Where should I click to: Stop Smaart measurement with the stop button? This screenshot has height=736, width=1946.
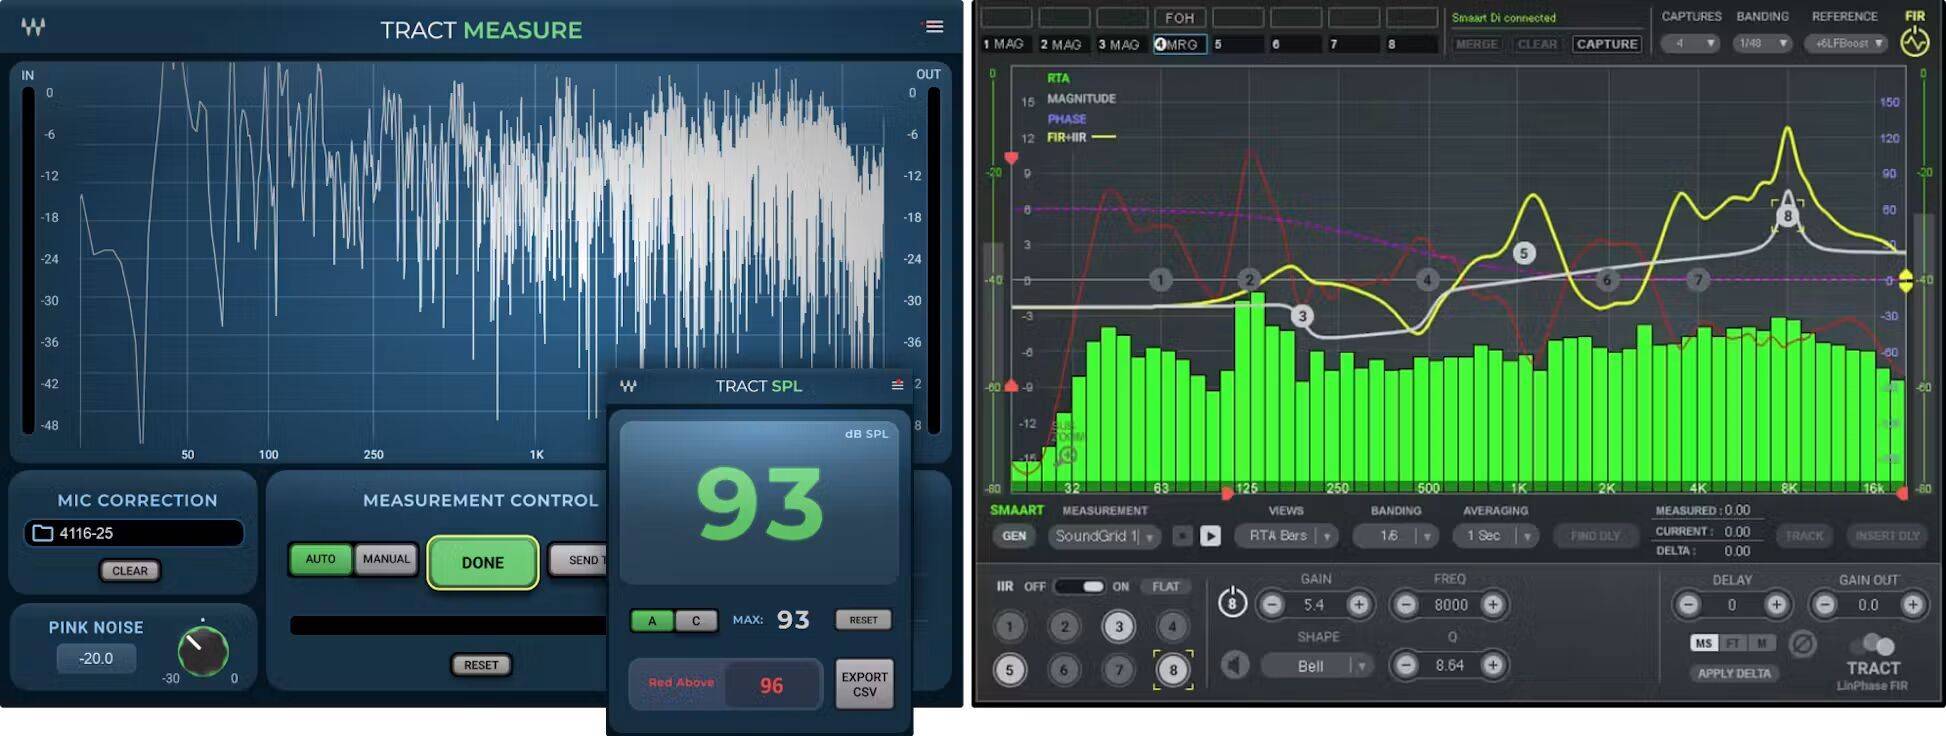pos(1182,536)
